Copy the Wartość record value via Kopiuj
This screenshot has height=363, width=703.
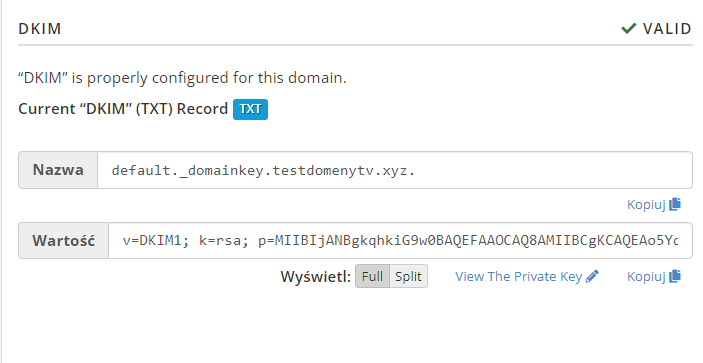click(x=654, y=276)
